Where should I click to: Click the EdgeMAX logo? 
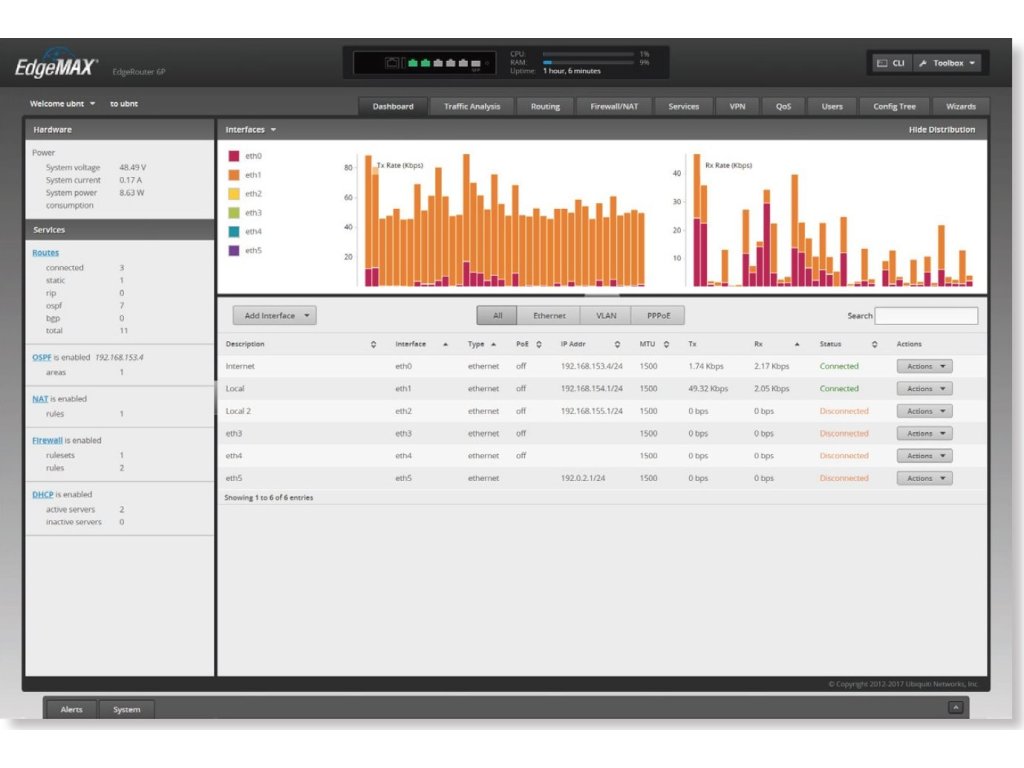(x=56, y=66)
